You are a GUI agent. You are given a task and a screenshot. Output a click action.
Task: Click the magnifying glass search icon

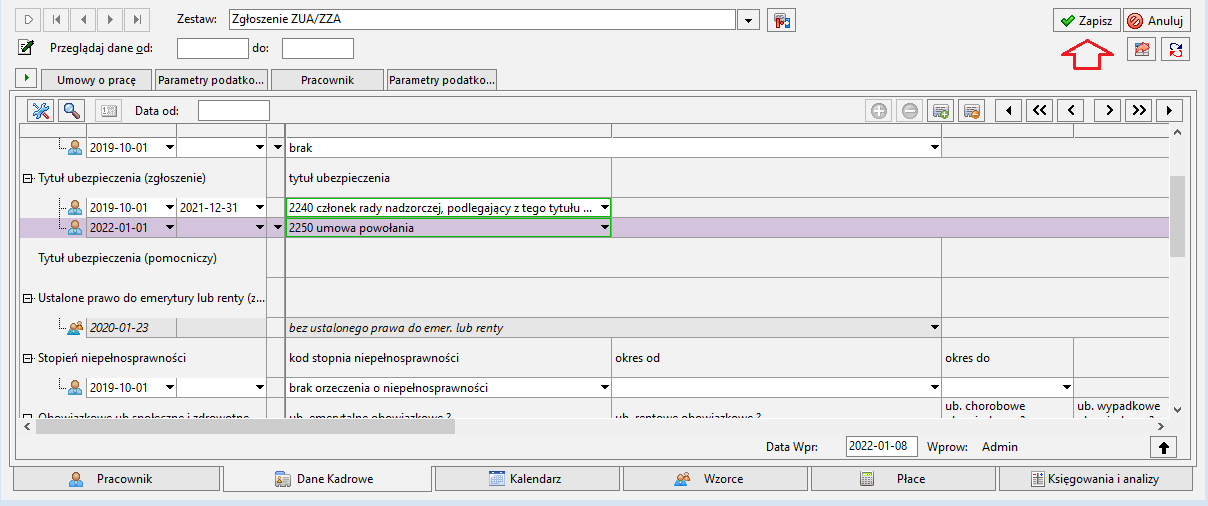pos(71,111)
